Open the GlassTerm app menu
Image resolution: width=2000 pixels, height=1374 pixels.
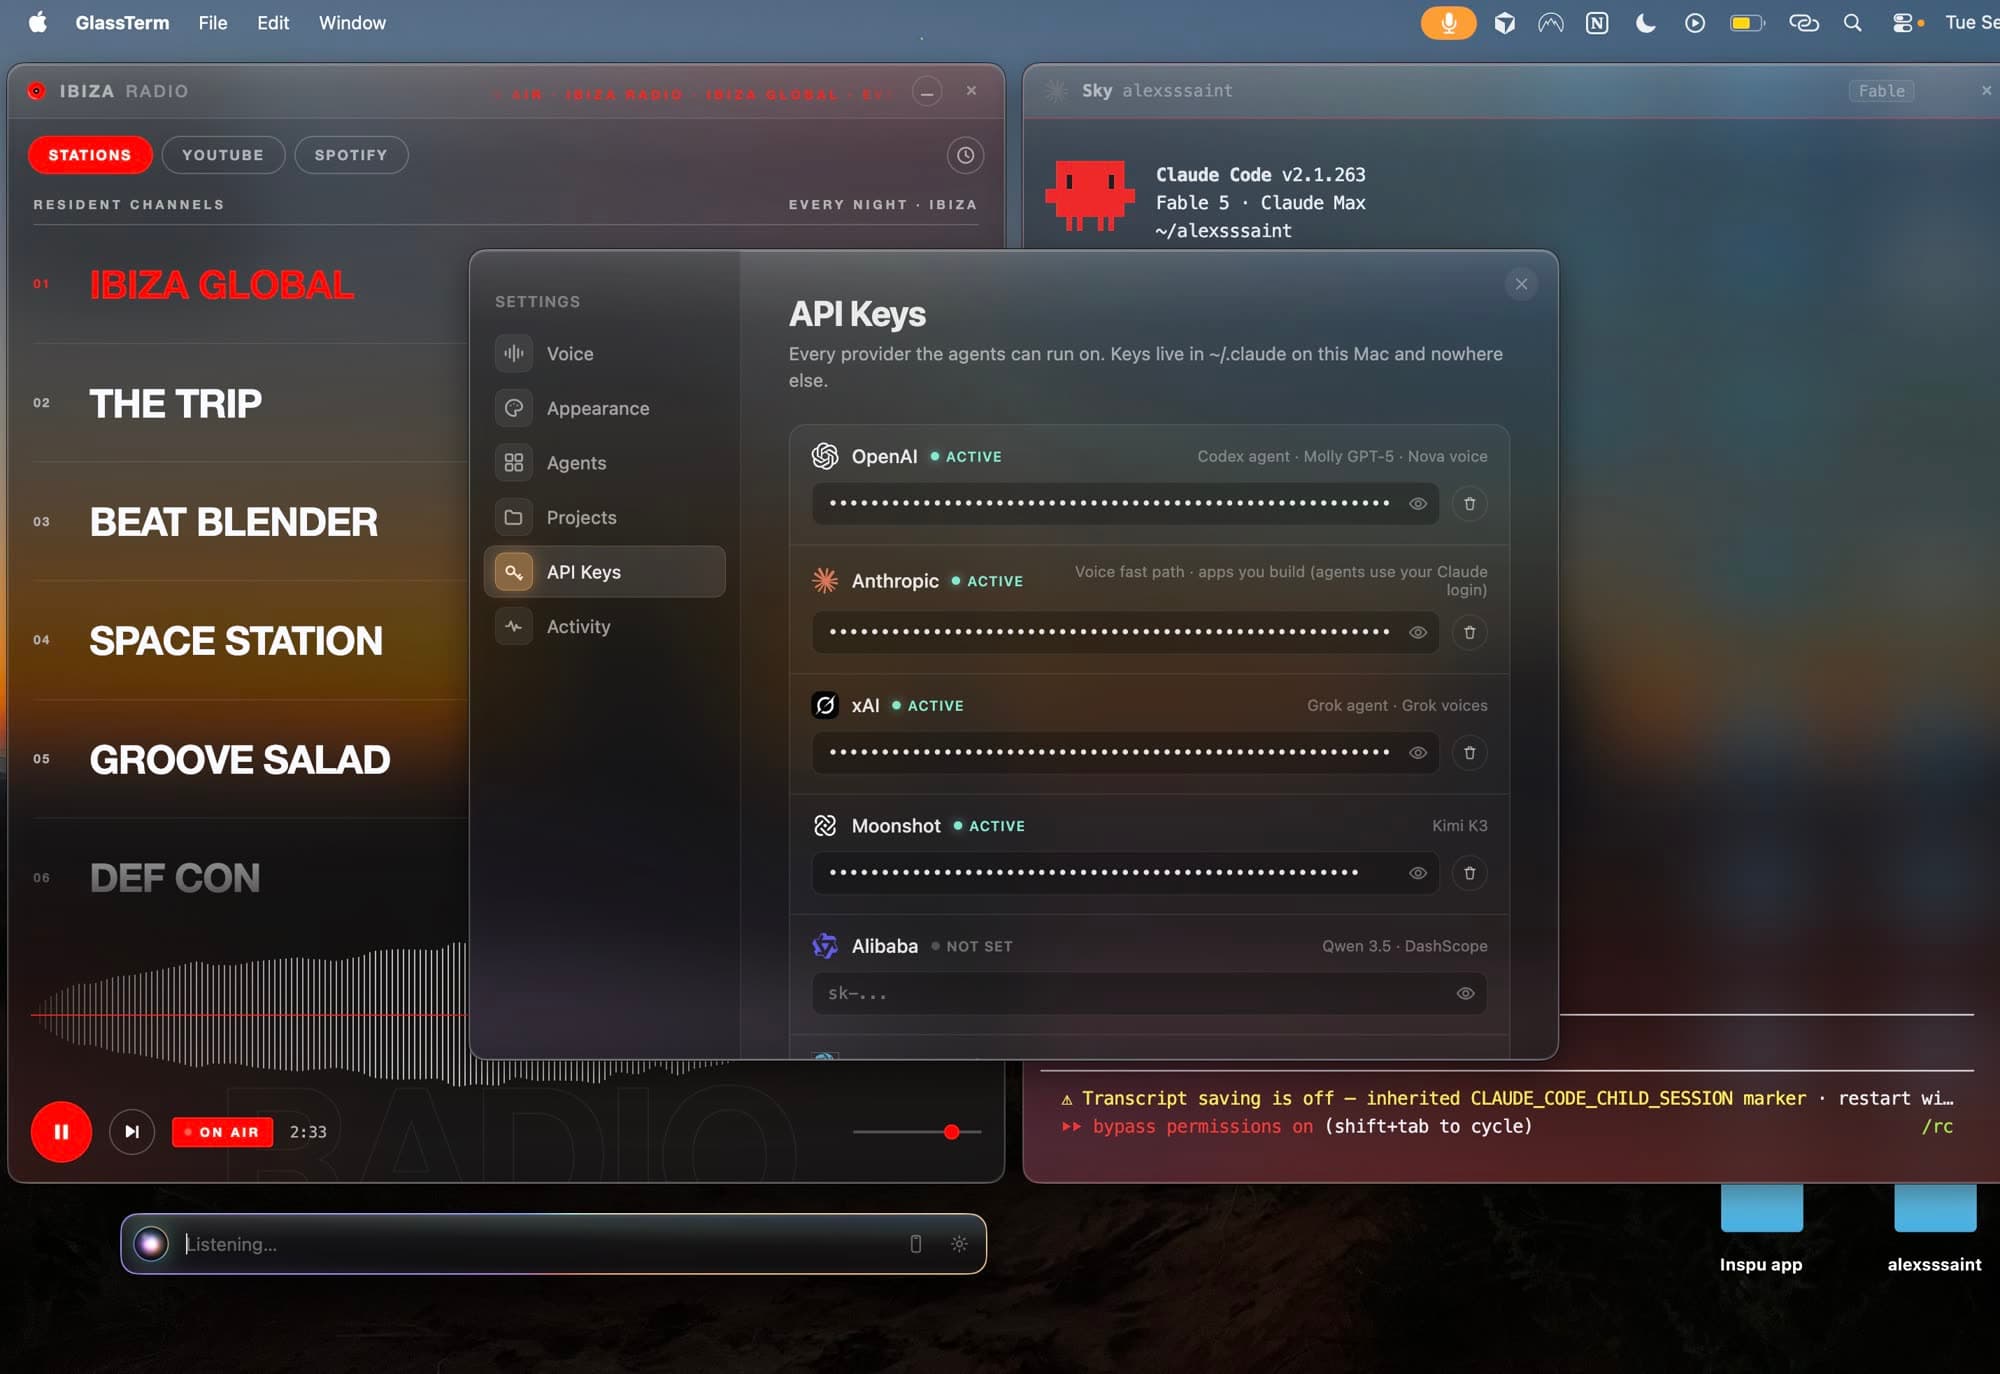pyautogui.click(x=122, y=22)
